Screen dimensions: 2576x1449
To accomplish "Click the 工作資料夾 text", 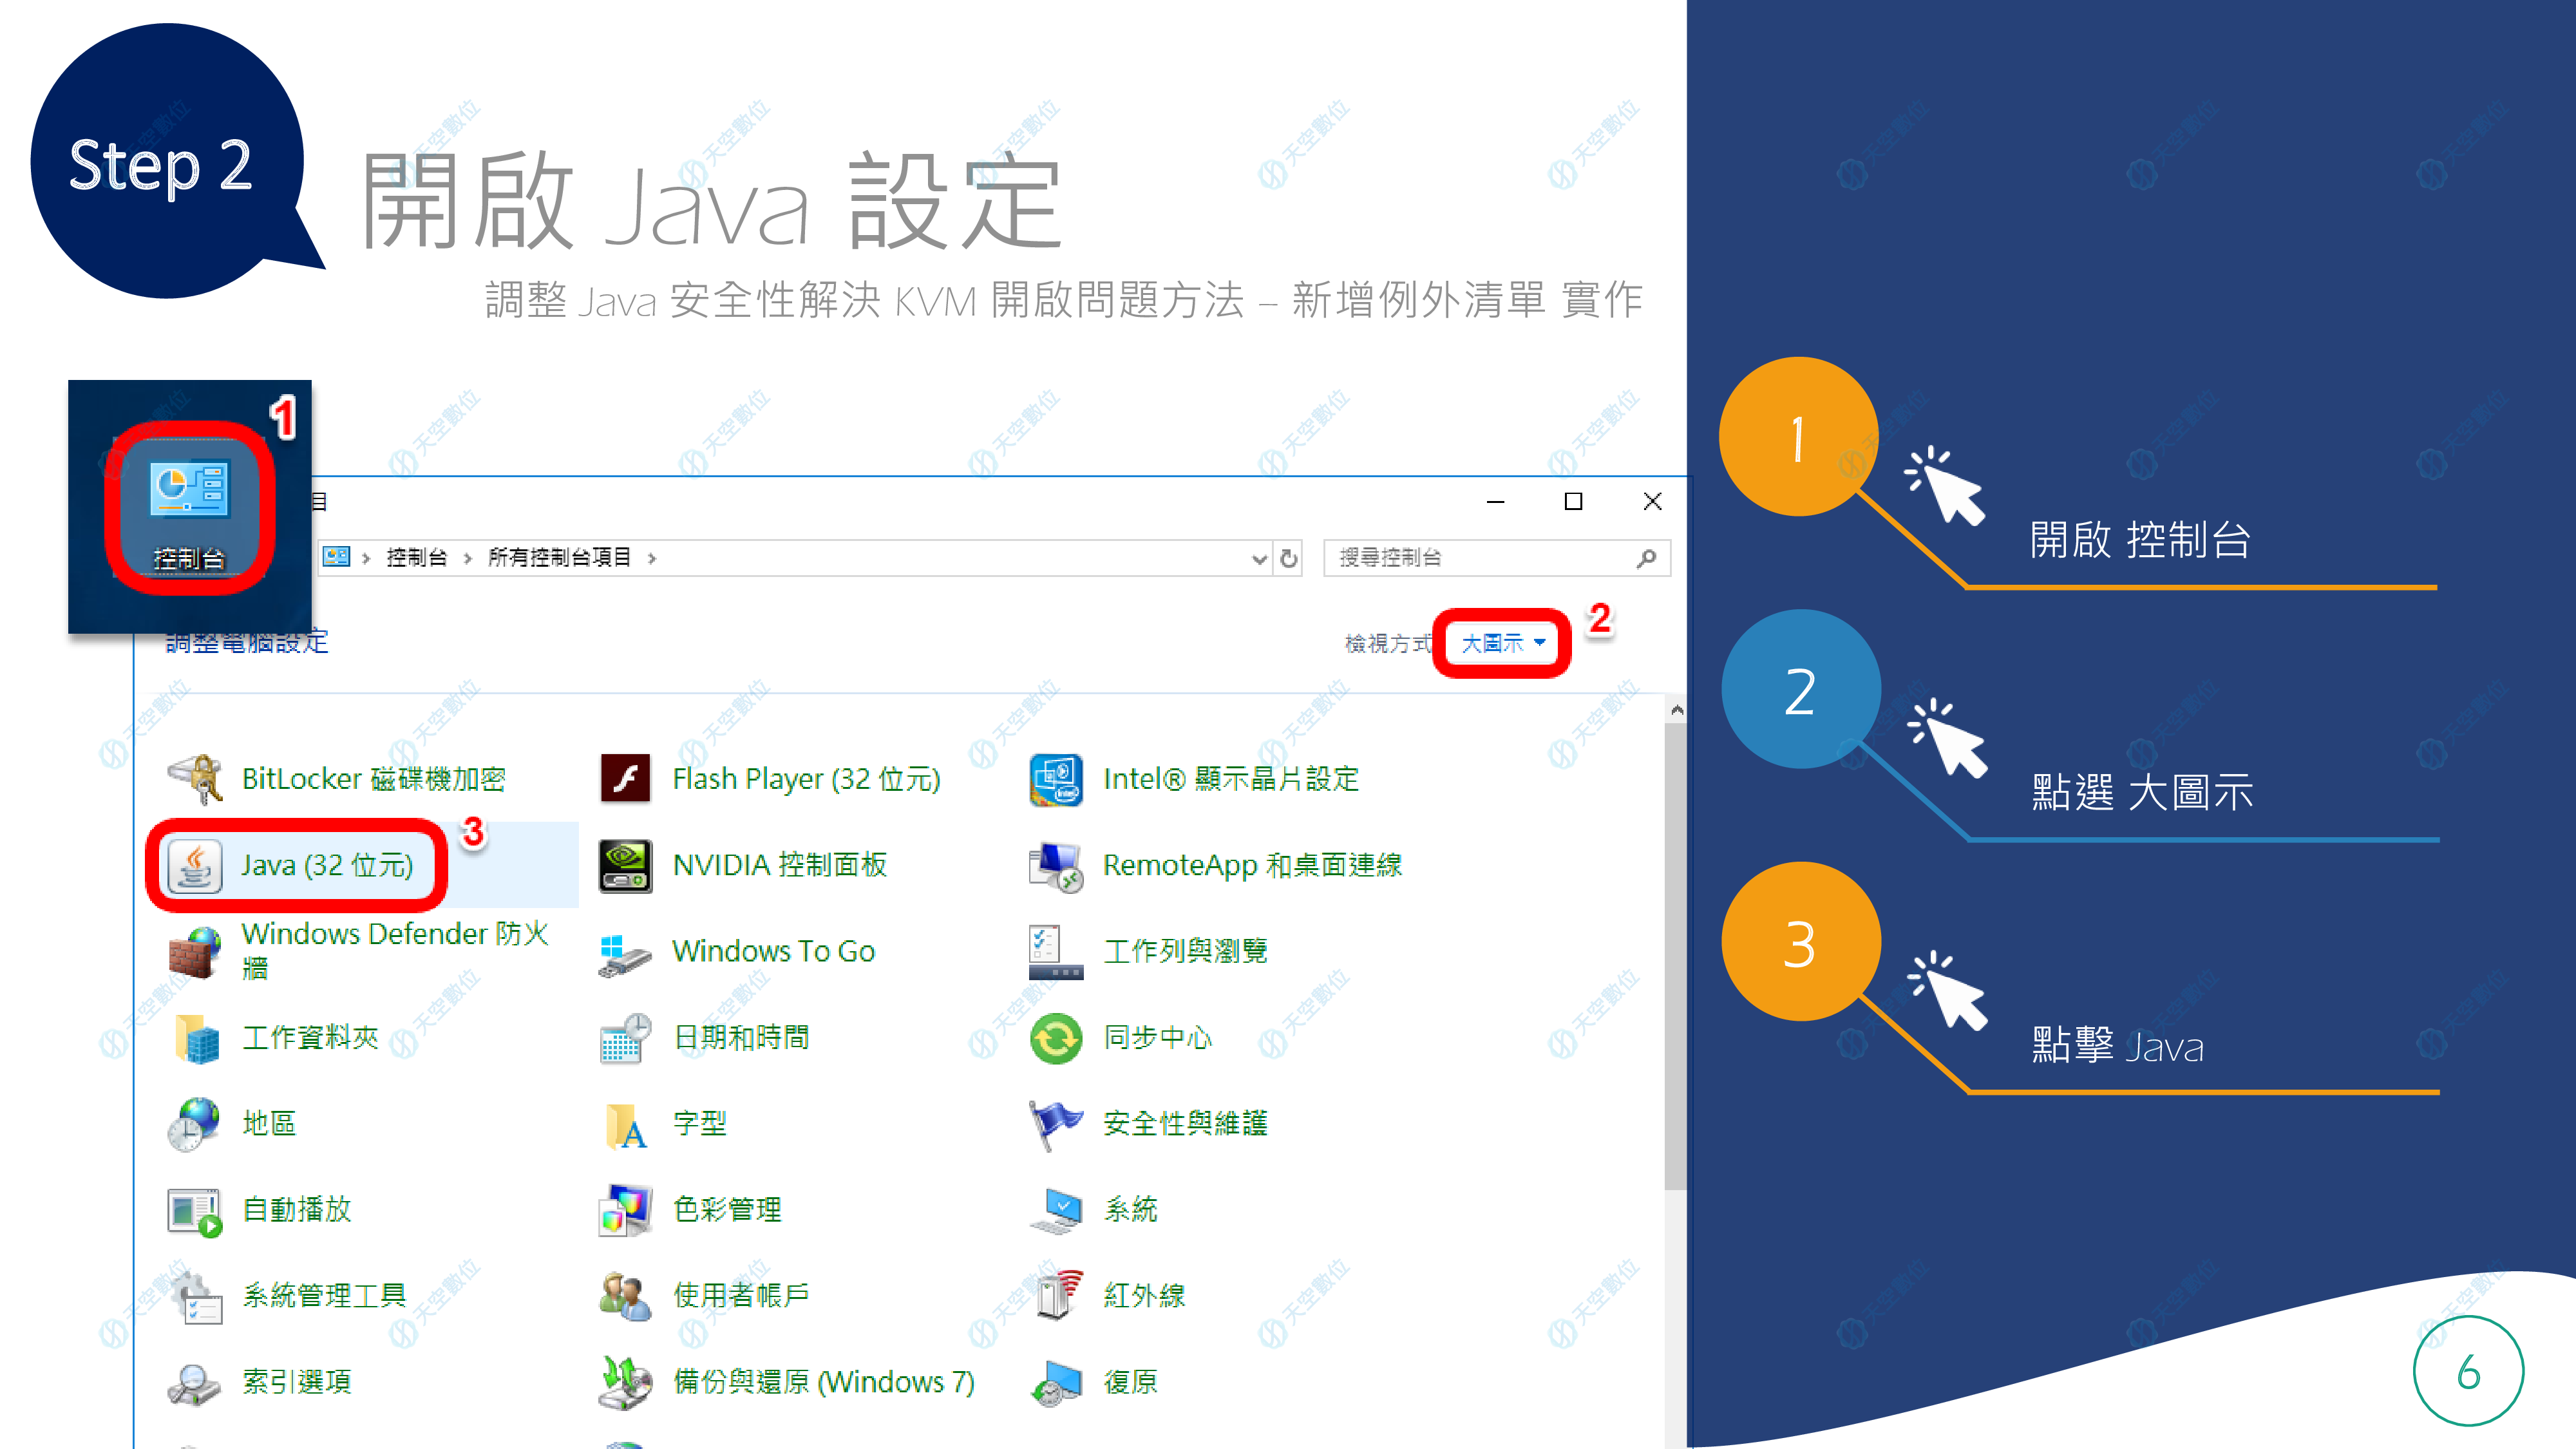I will pos(310,1037).
